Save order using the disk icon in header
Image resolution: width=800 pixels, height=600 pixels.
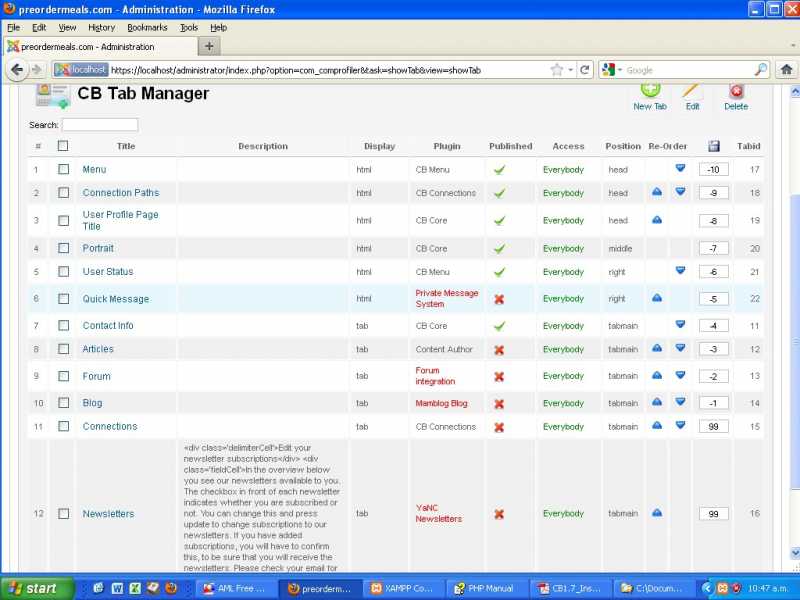tap(714, 146)
